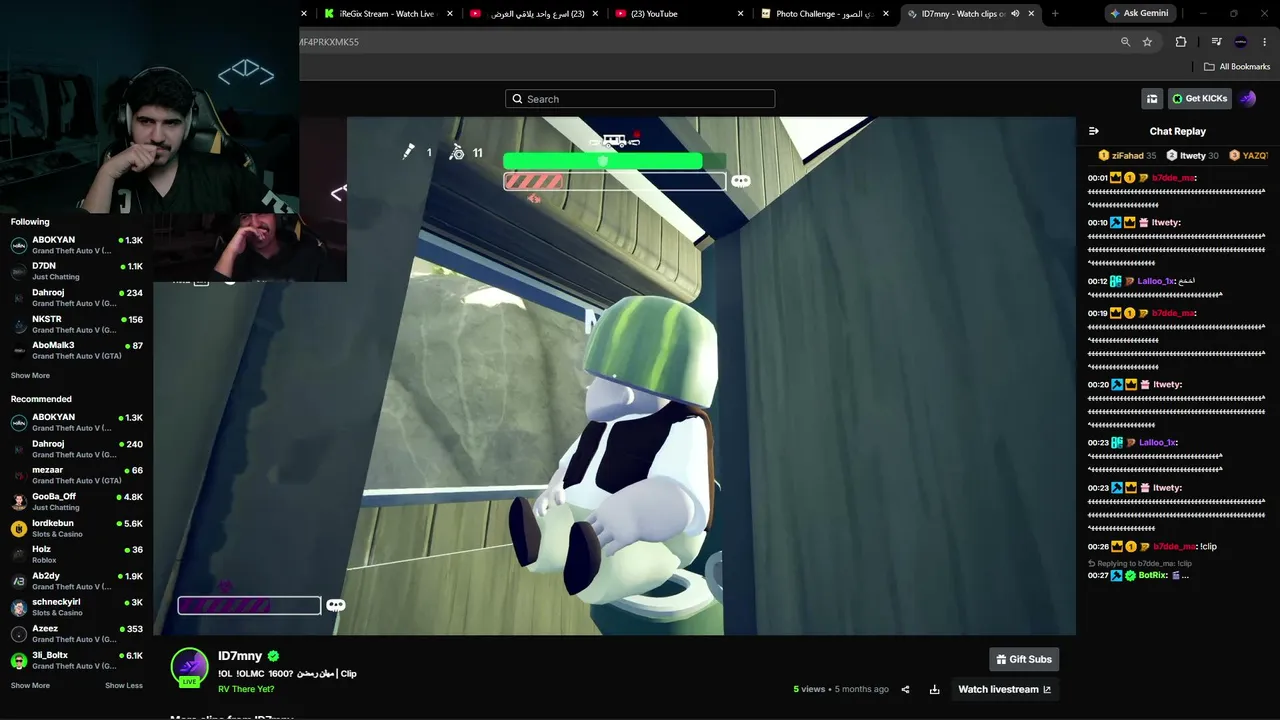Click b7dde_ma username at 00:01 in chat
This screenshot has height=720, width=1280.
tap(1173, 178)
